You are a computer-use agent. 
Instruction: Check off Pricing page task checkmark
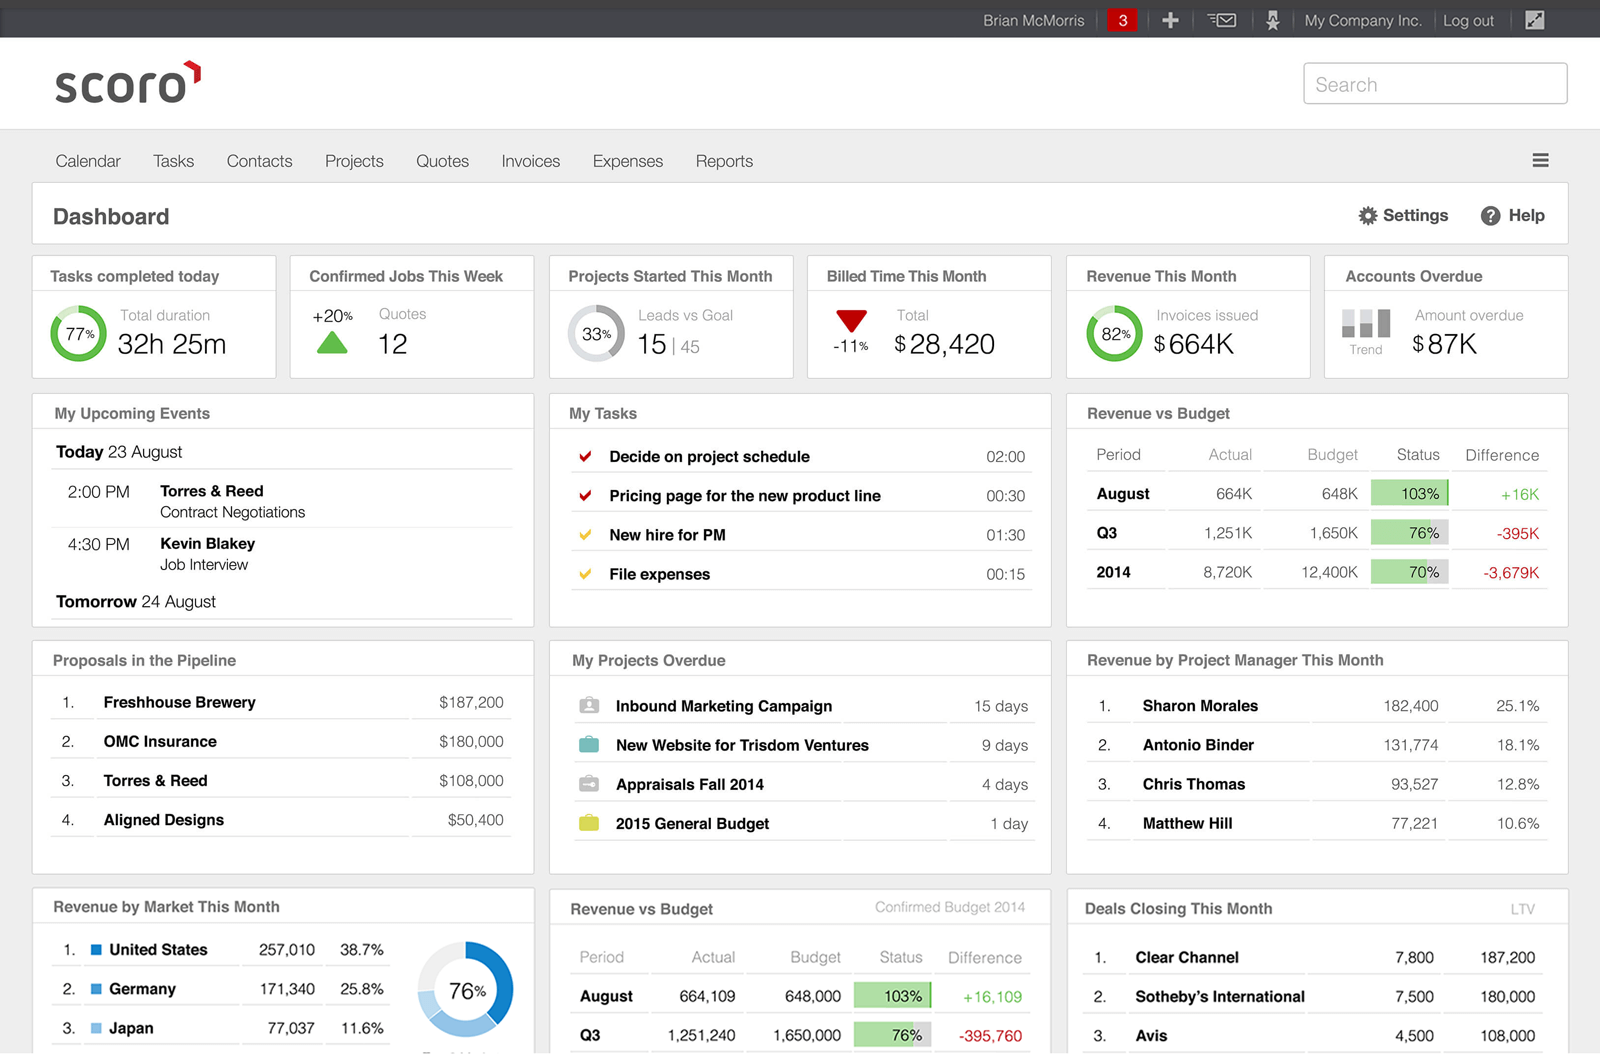[586, 495]
